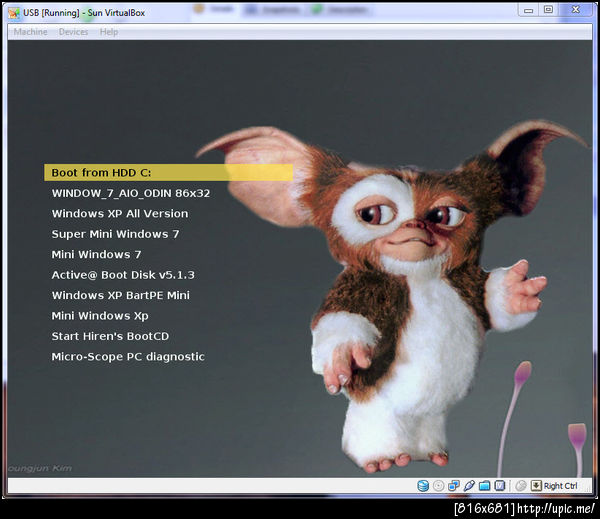
Task: Click the mouse integration status icon
Action: click(520, 486)
